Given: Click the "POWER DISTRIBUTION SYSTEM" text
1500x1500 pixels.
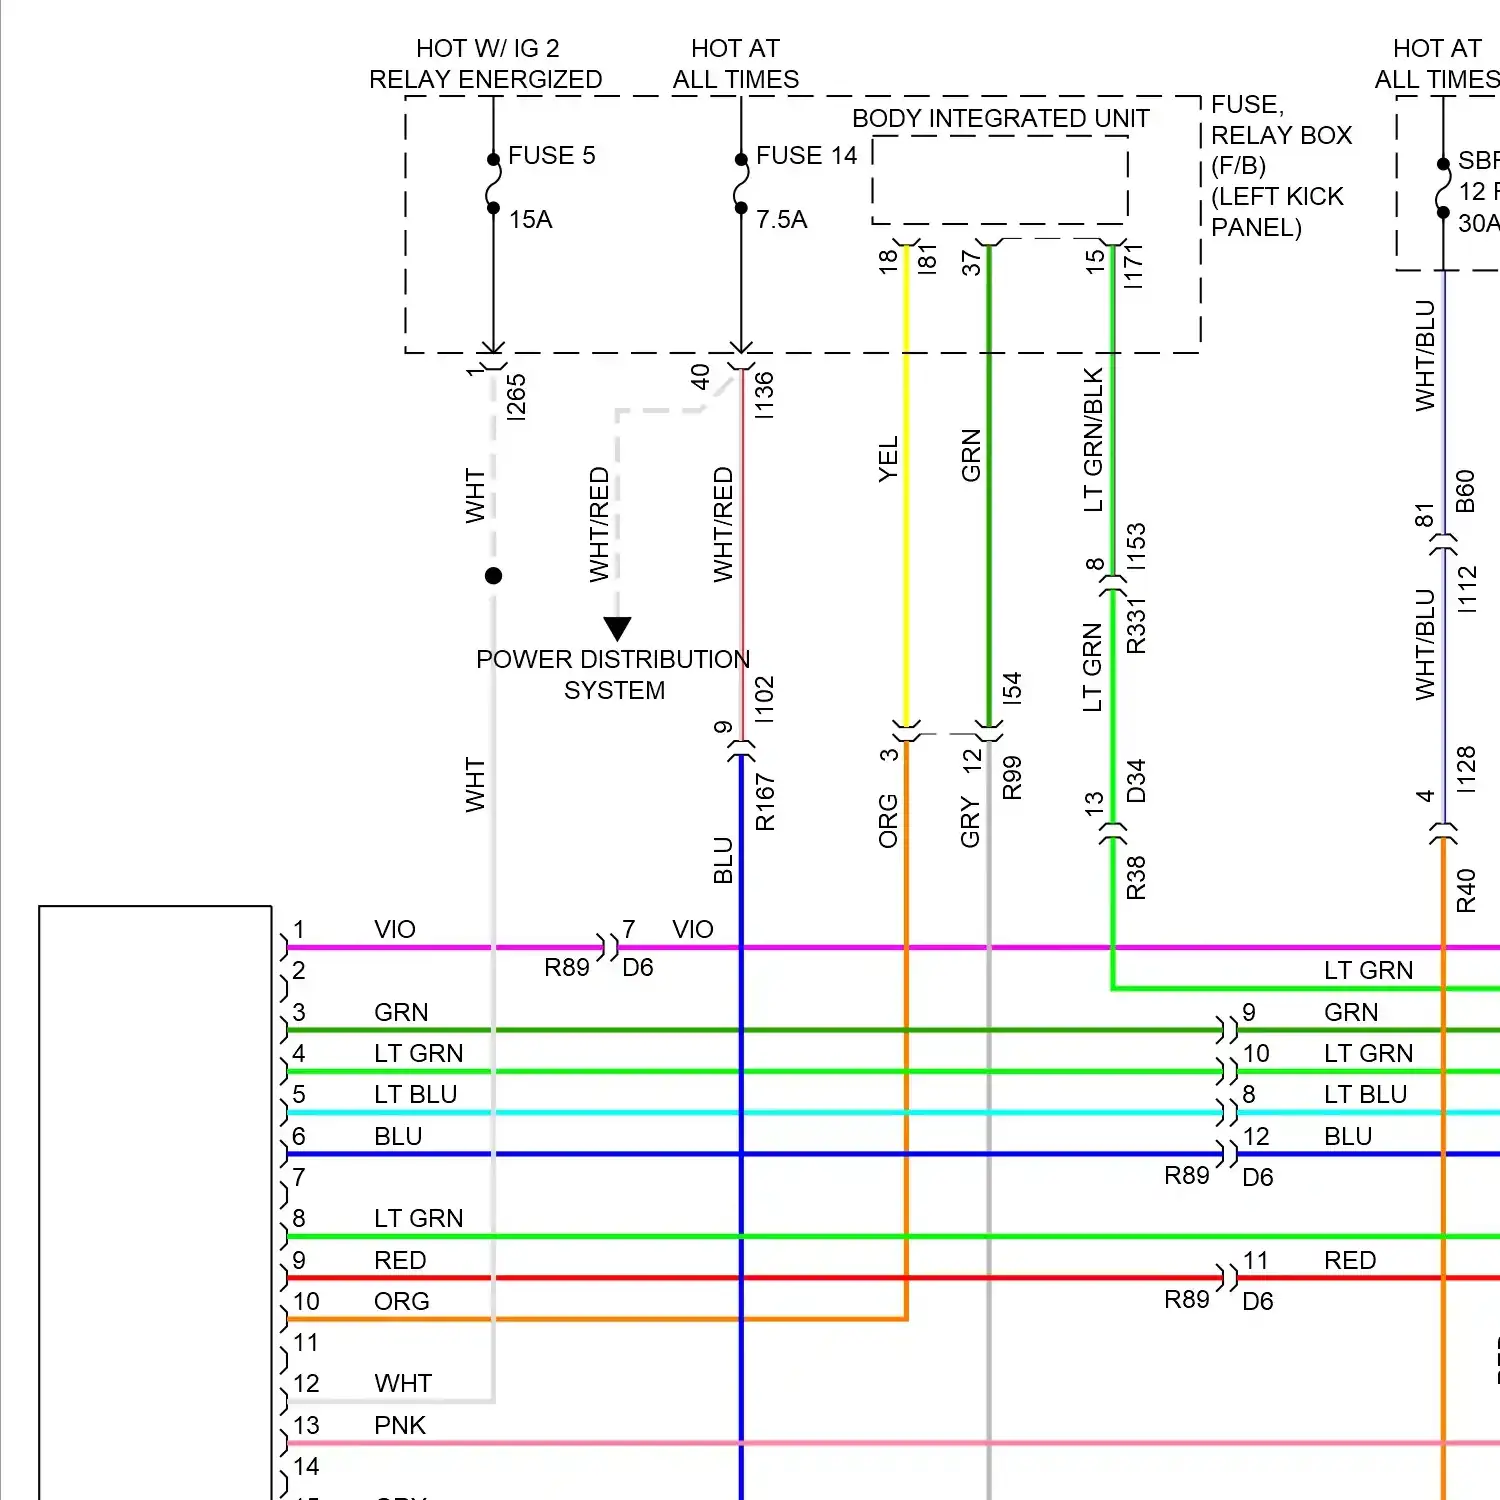Looking at the screenshot, I should click(613, 675).
